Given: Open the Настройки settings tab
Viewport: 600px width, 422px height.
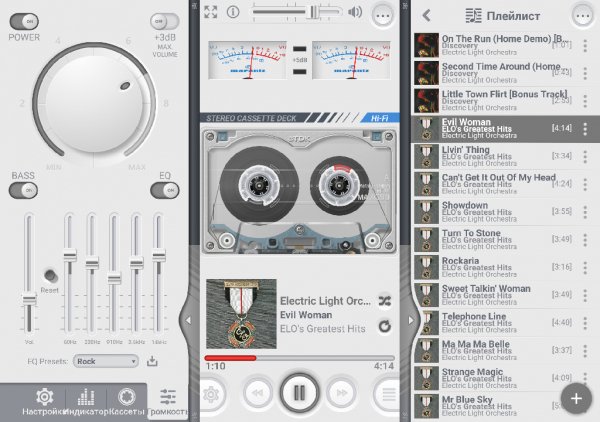Looking at the screenshot, I should click(43, 402).
